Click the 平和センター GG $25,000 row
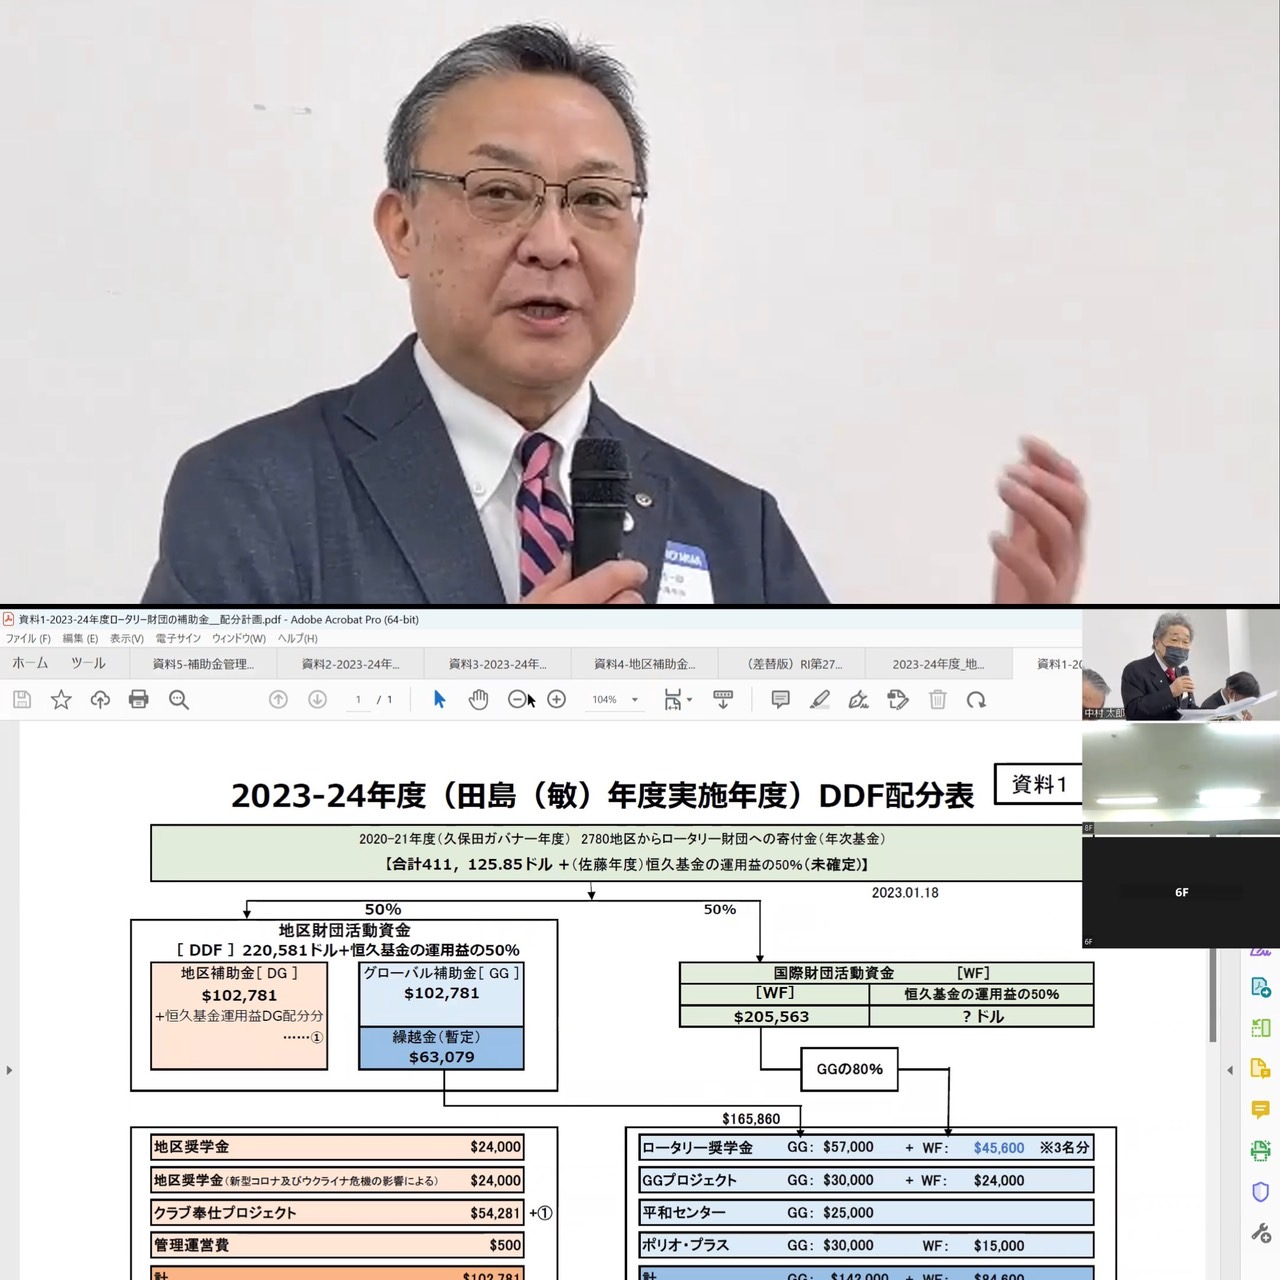Screen dimensions: 1280x1280 tap(866, 1213)
